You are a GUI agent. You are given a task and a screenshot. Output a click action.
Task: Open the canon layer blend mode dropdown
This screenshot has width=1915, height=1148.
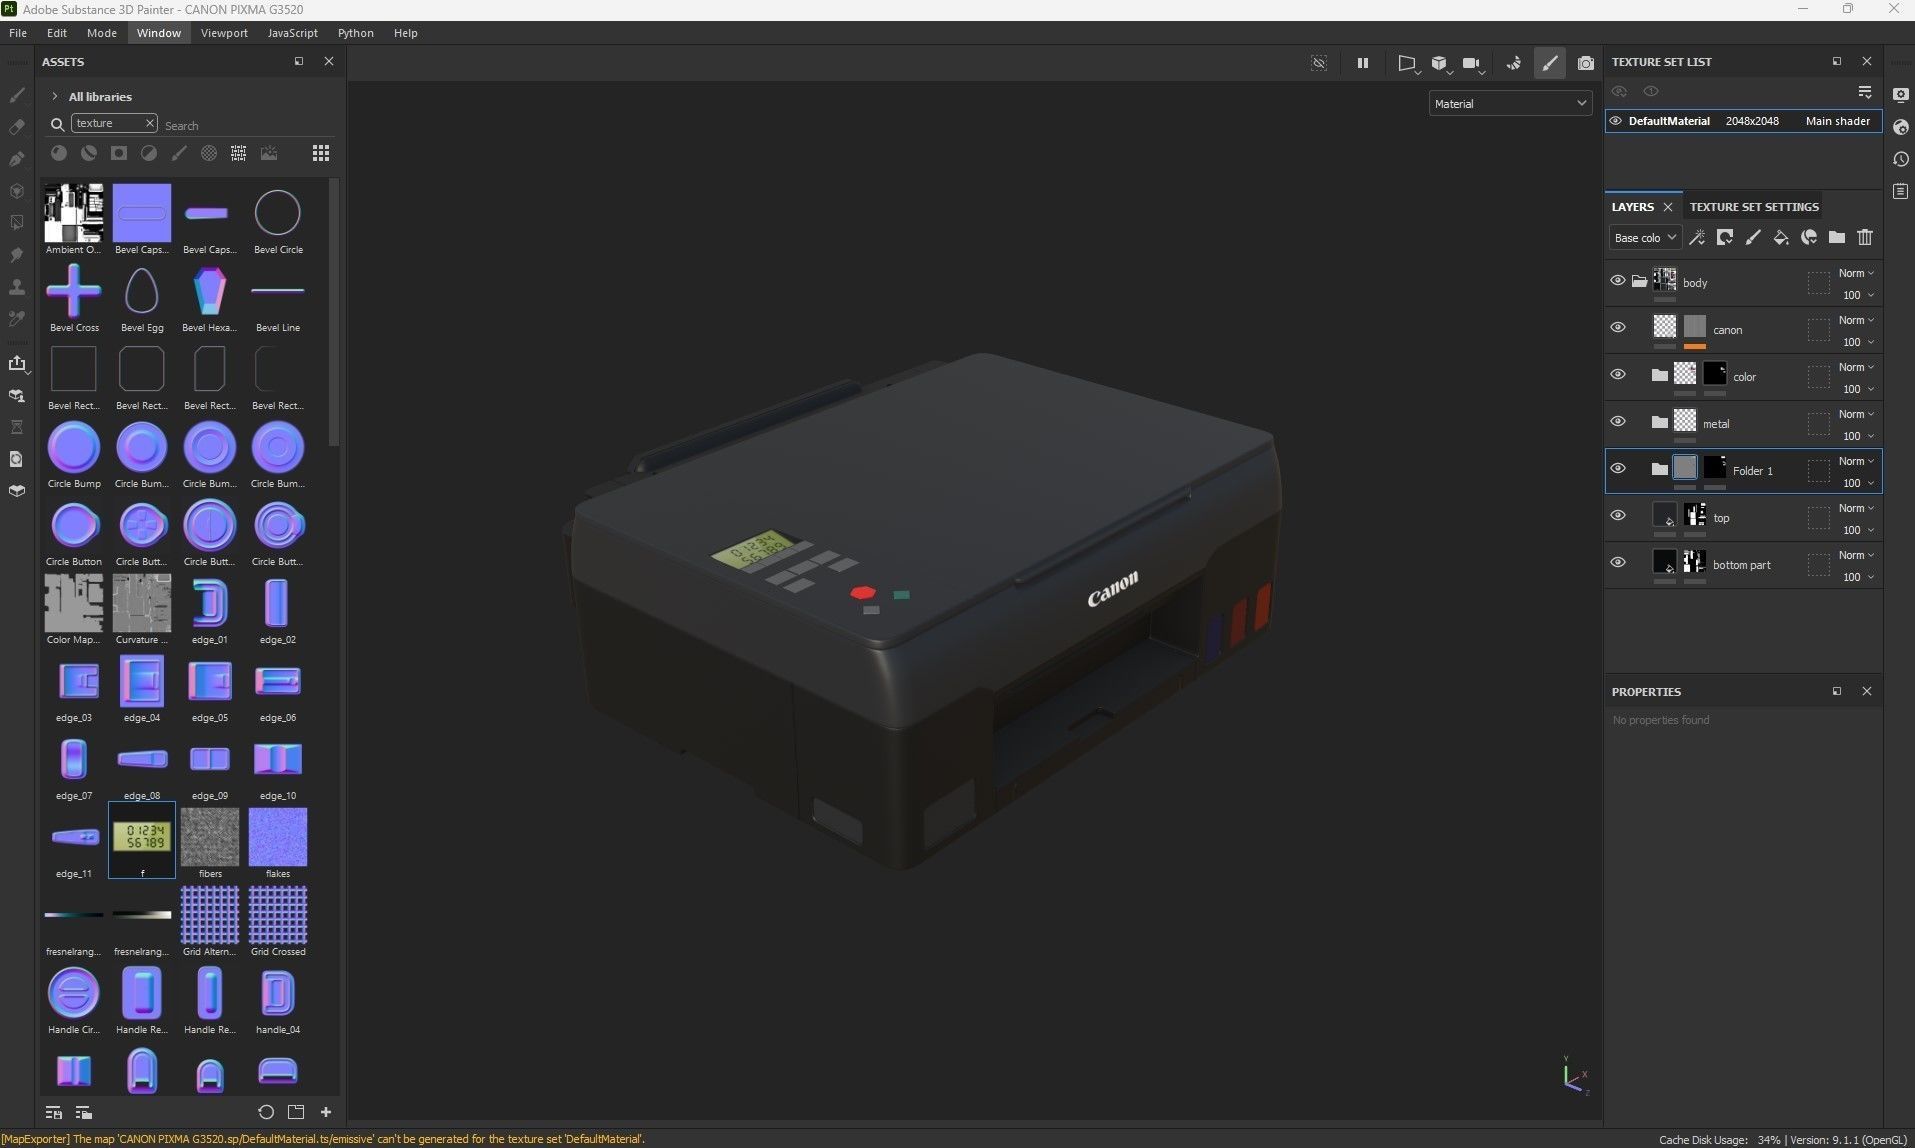point(1856,320)
